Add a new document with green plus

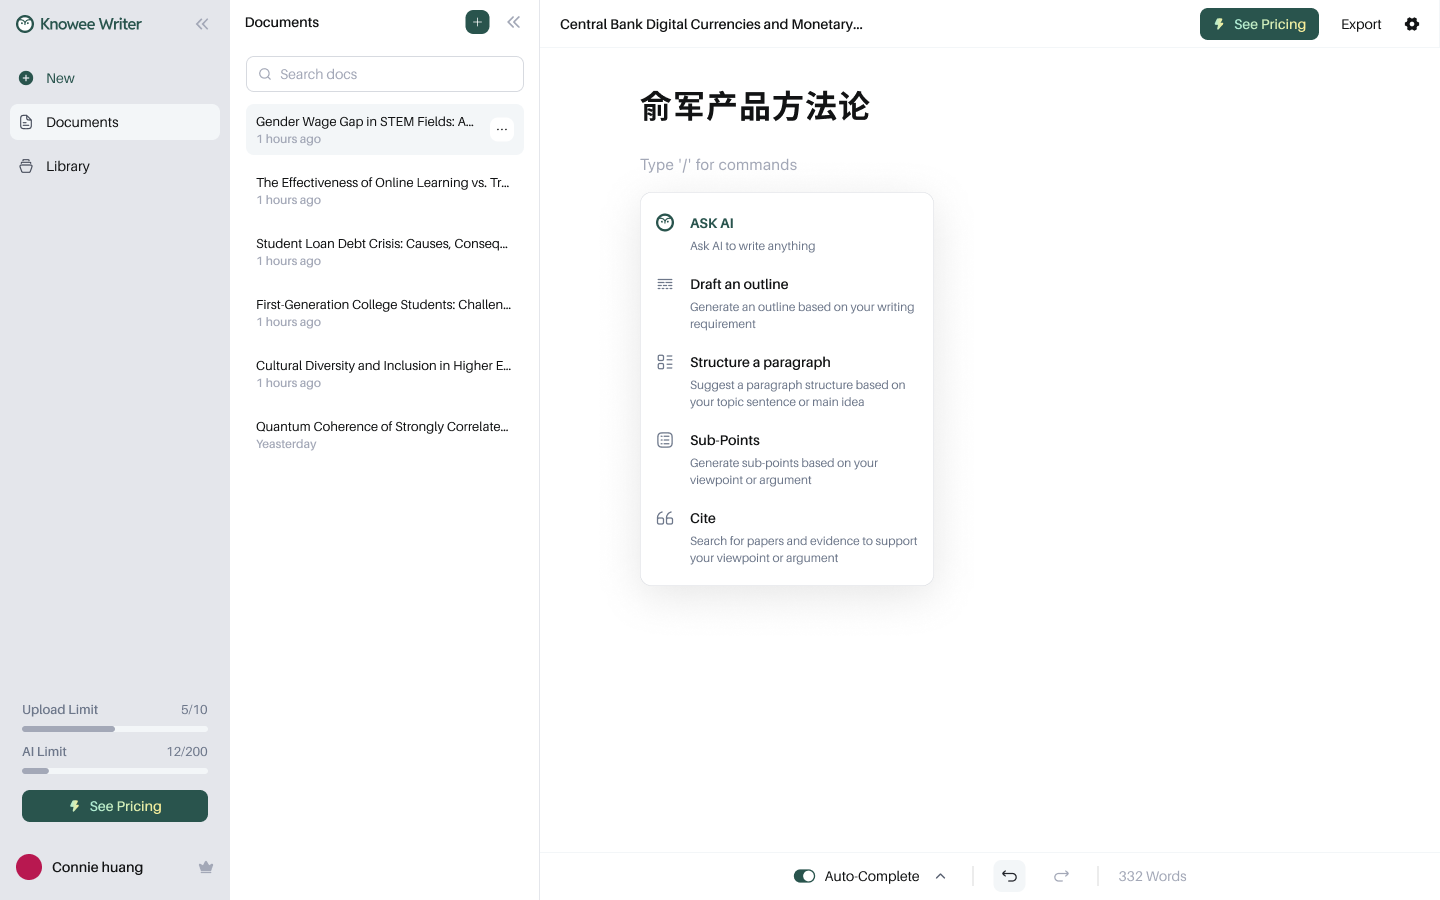pyautogui.click(x=477, y=22)
